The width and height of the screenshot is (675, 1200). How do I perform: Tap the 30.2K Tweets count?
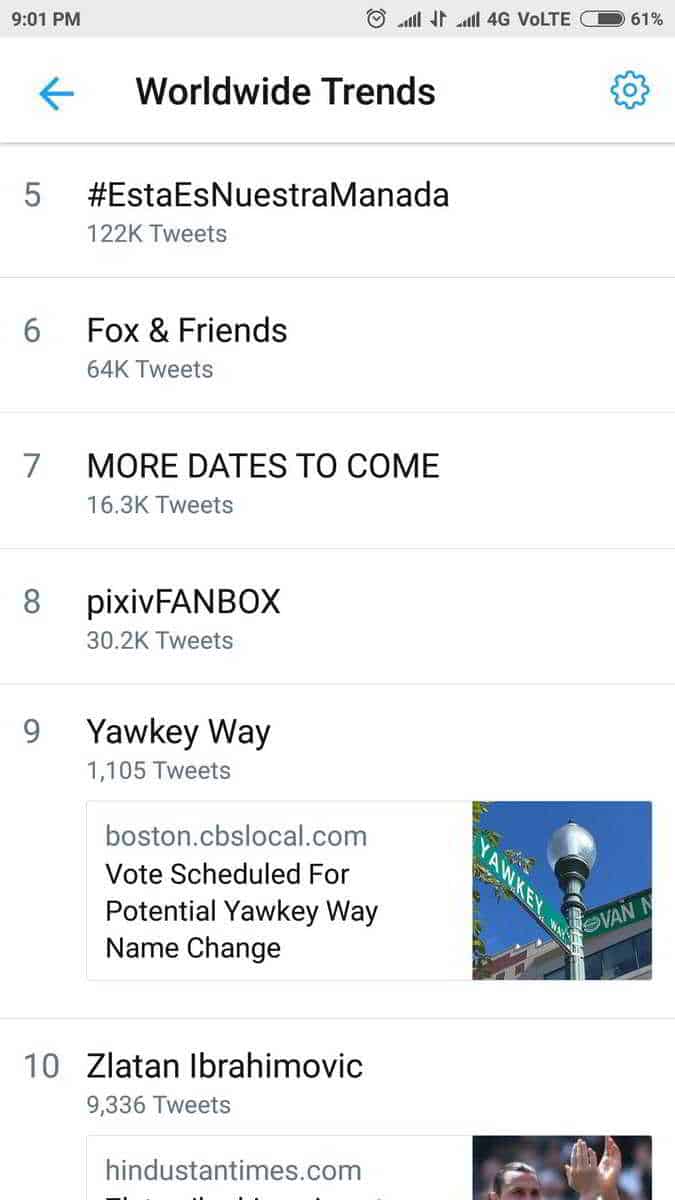click(160, 641)
